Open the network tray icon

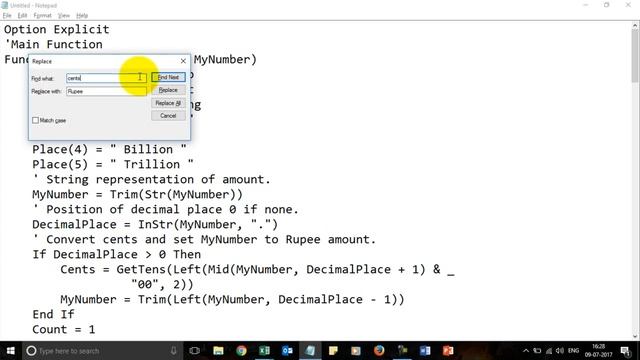[549, 351]
